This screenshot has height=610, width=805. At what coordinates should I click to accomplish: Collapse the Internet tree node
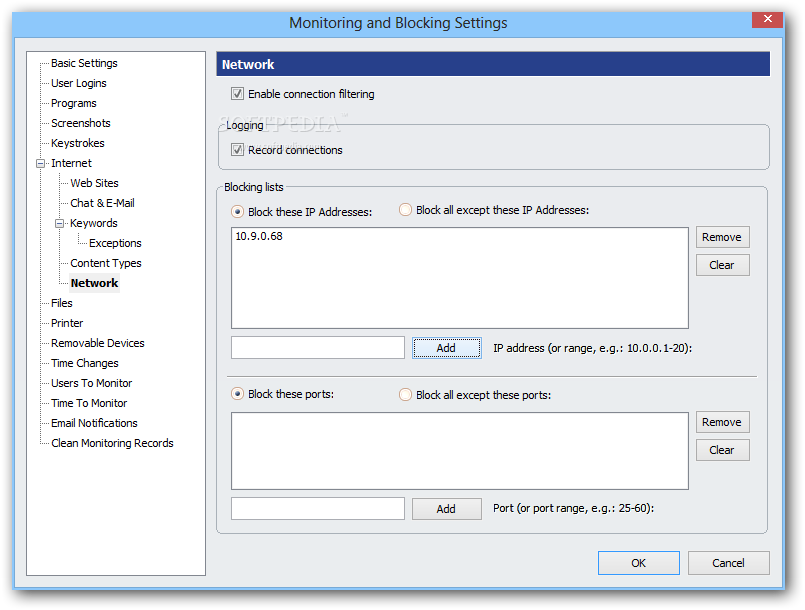(41, 163)
